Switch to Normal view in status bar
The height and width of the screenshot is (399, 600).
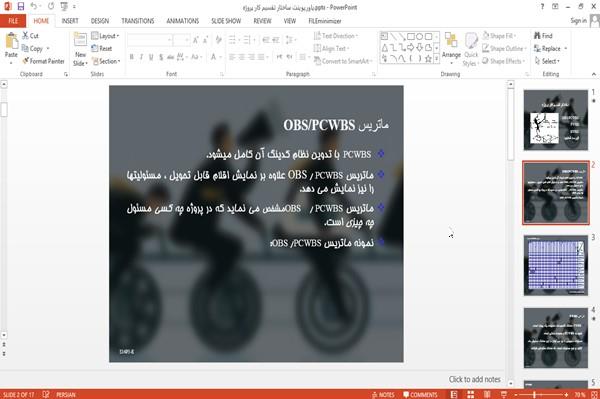[x=454, y=394]
